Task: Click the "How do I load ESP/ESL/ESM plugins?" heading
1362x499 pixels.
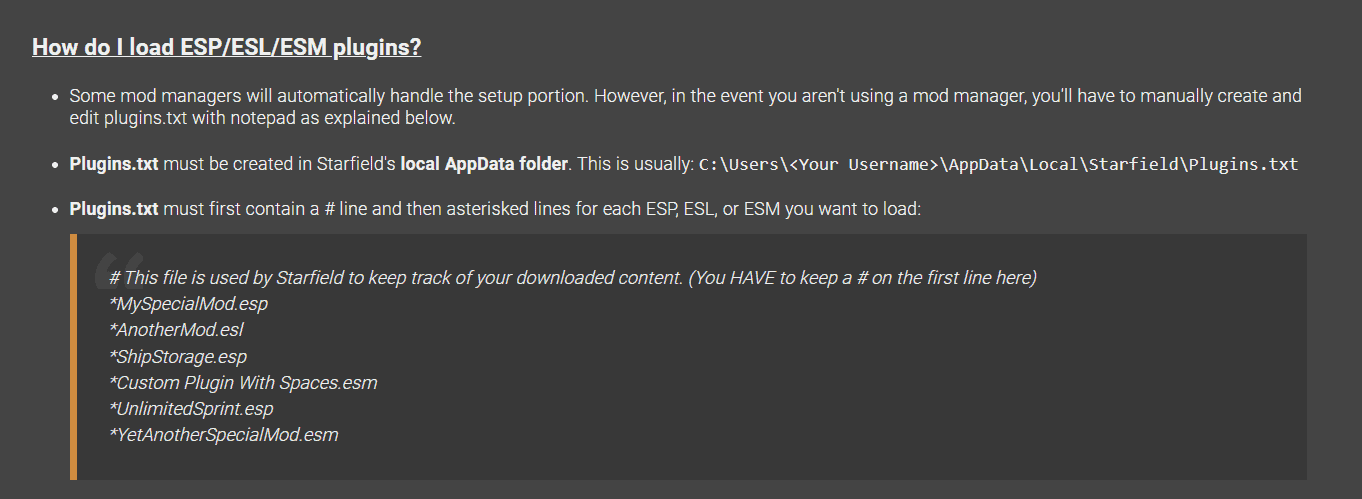Action: (226, 47)
